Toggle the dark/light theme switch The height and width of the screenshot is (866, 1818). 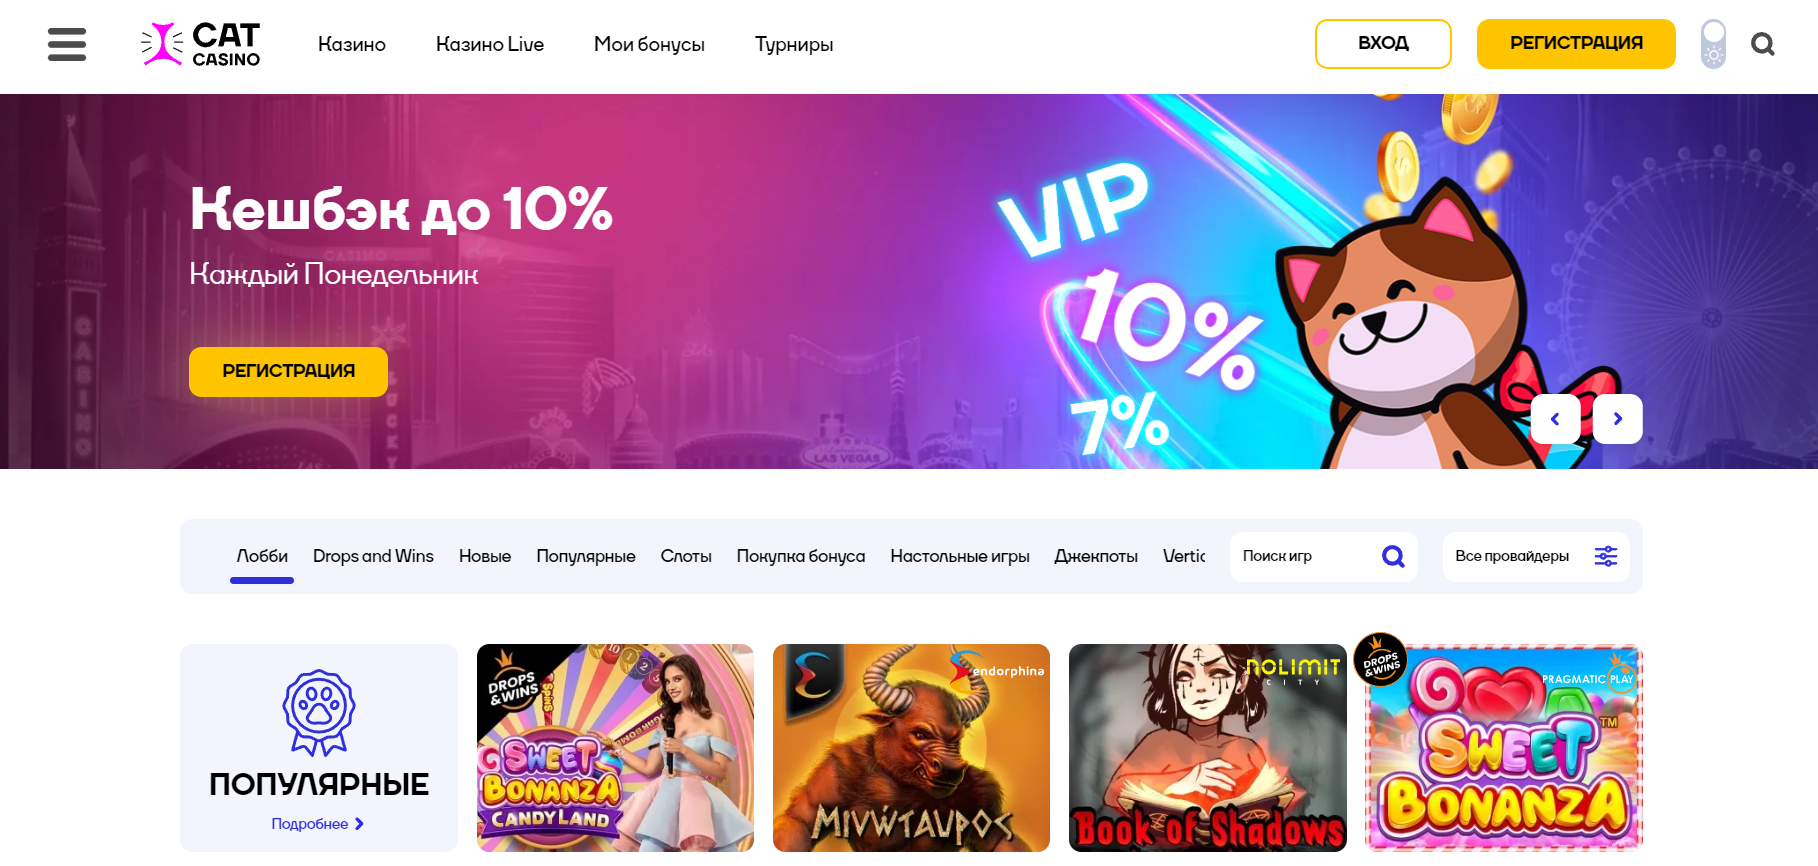(x=1713, y=44)
